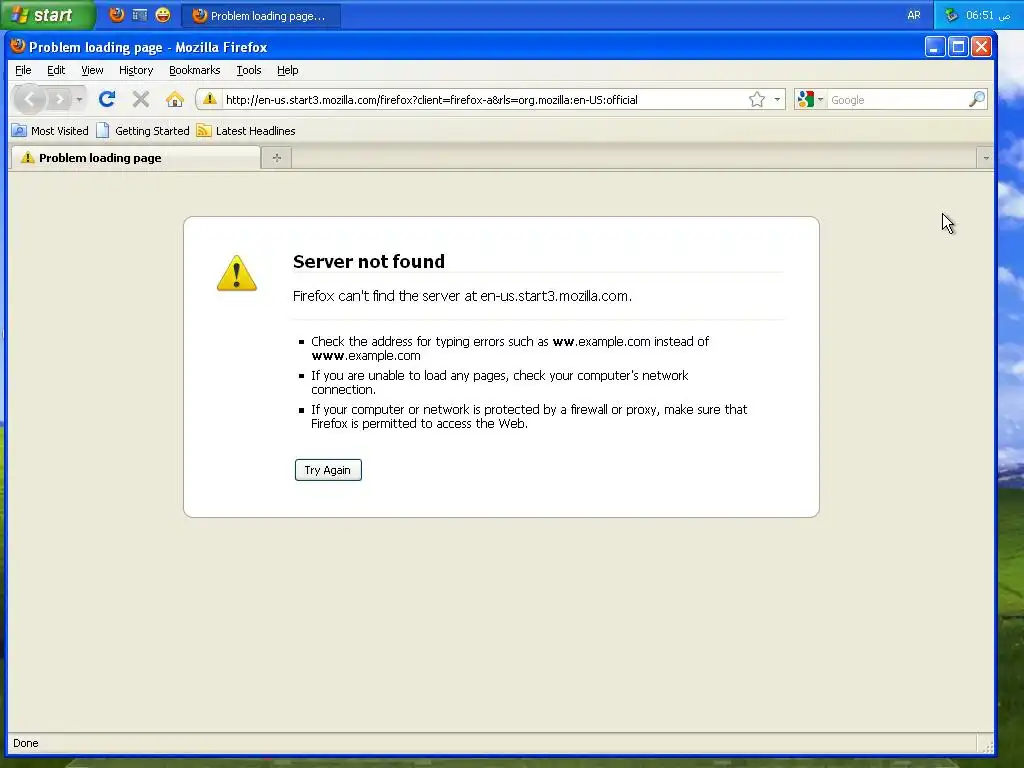Select the Problem loading page taskbar button
Viewport: 1024px width, 768px height.
pos(261,16)
